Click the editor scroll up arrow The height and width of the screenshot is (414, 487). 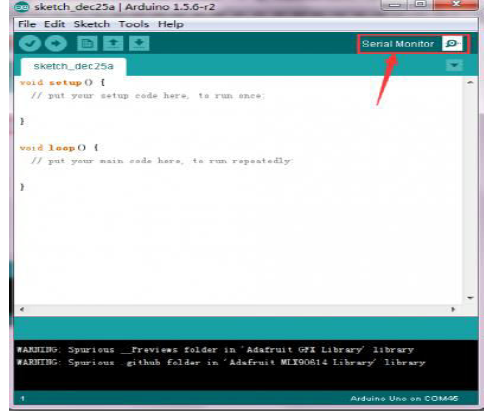[470, 82]
